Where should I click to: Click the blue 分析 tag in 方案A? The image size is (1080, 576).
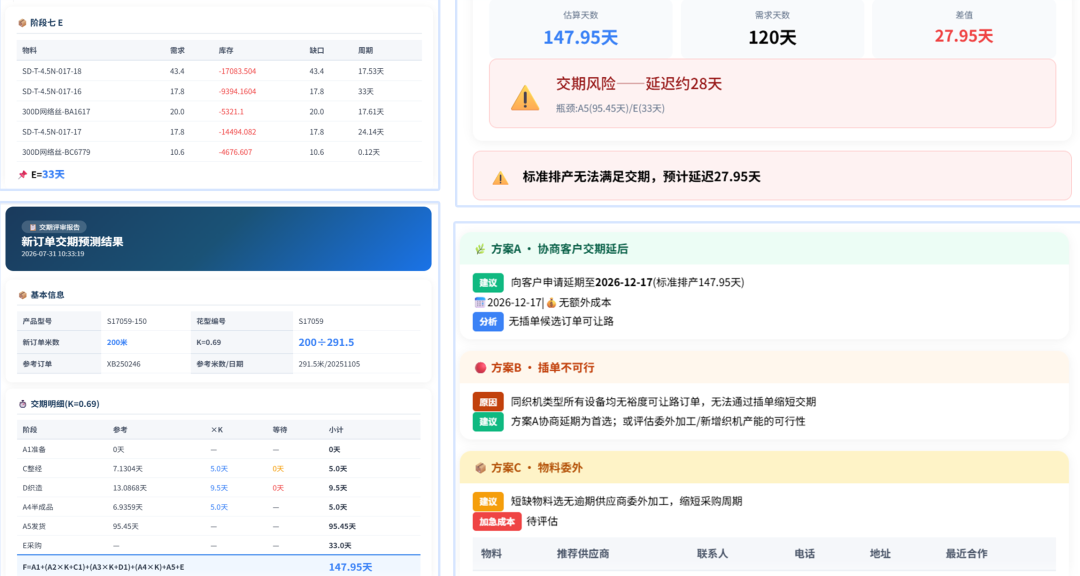[x=488, y=322]
